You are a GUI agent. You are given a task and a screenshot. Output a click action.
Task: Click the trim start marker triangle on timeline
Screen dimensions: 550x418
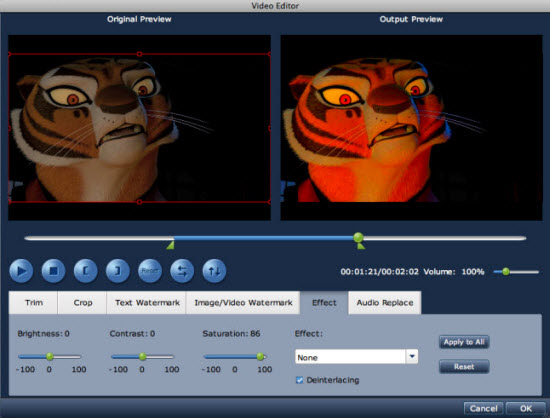pos(170,245)
